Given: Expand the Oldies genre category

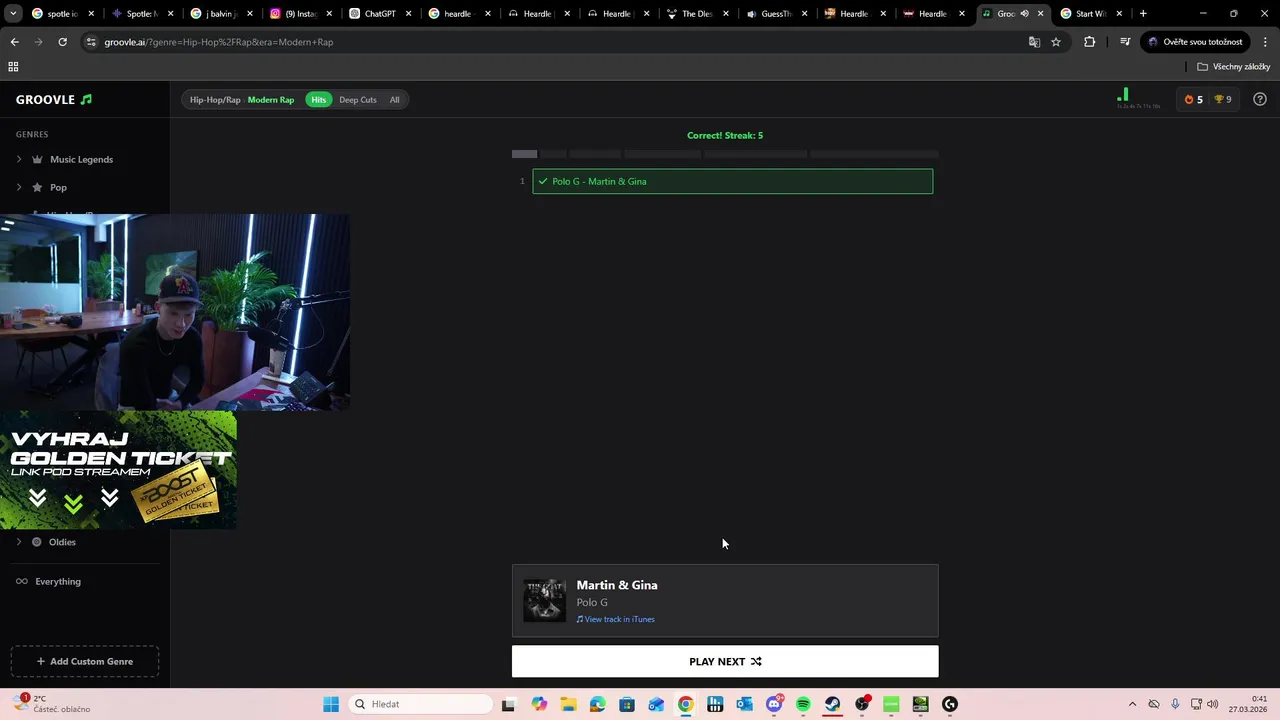Looking at the screenshot, I should [x=18, y=542].
